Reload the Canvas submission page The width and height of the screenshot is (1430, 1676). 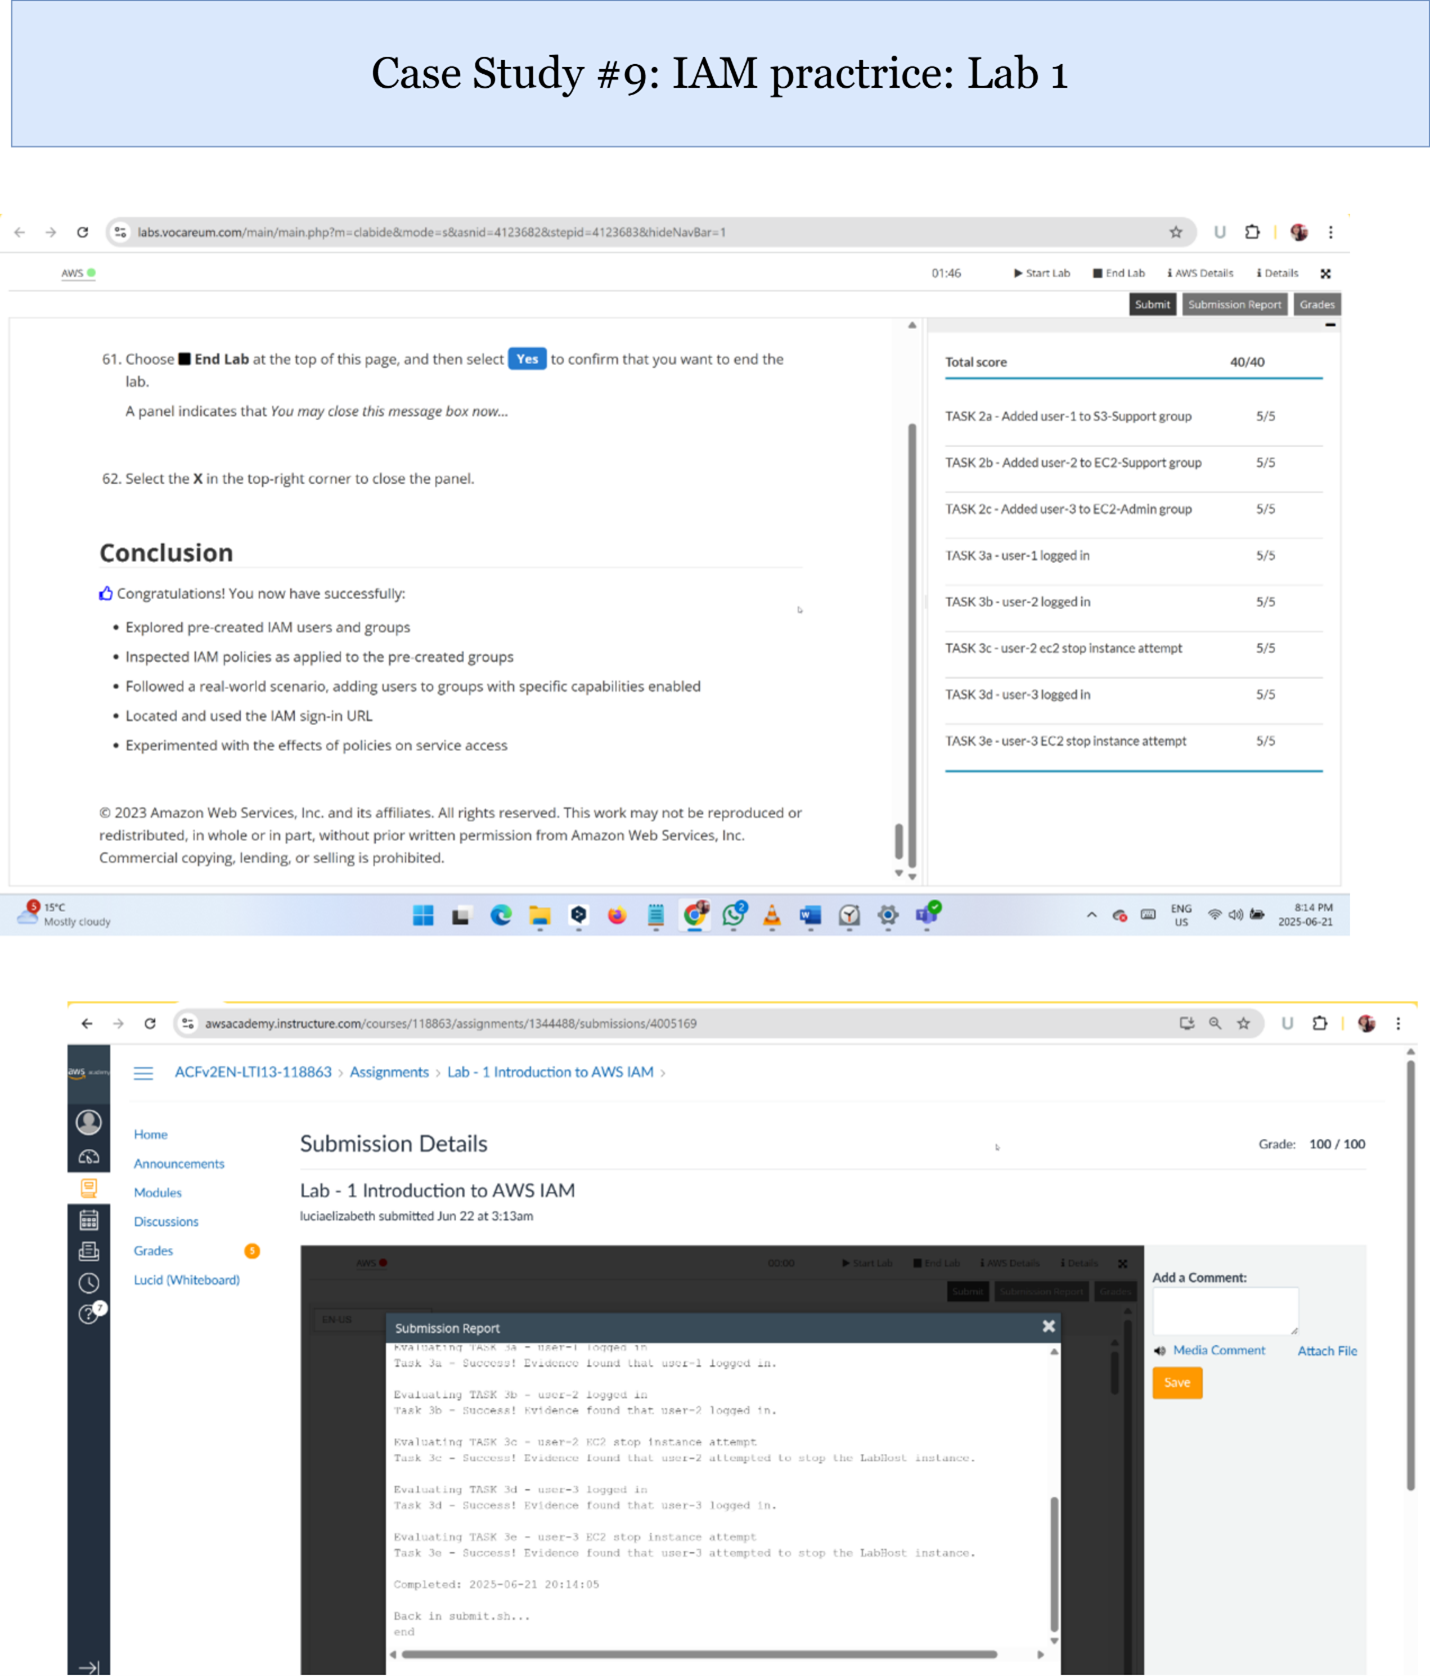[150, 1023]
